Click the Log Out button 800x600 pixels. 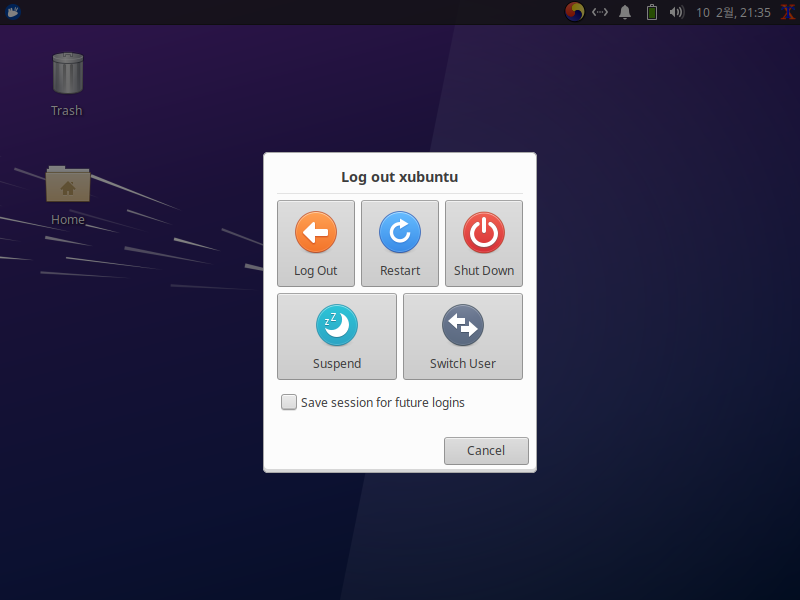[316, 243]
